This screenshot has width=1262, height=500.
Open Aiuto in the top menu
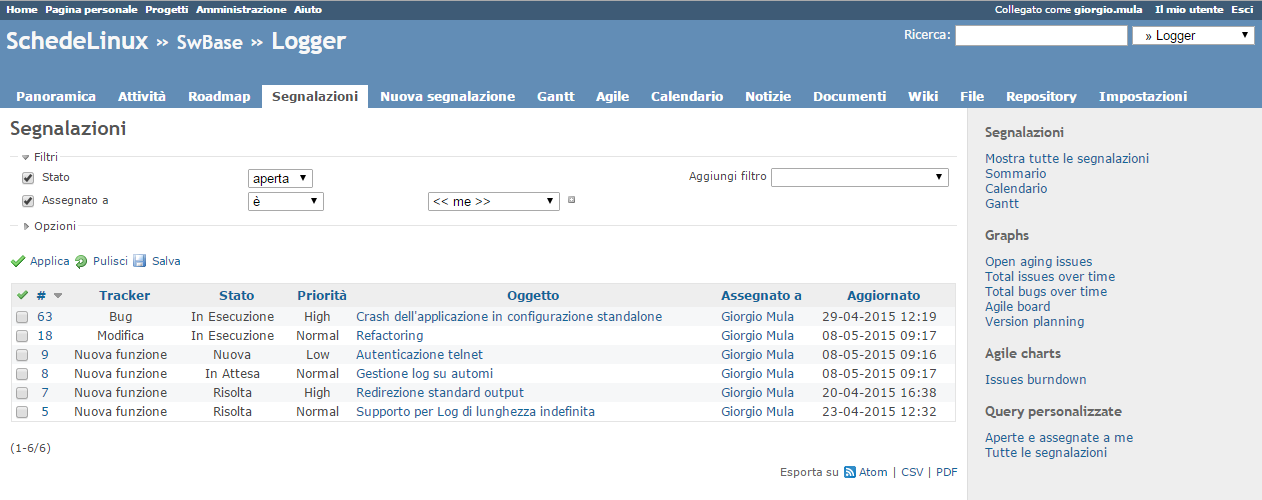tap(308, 9)
